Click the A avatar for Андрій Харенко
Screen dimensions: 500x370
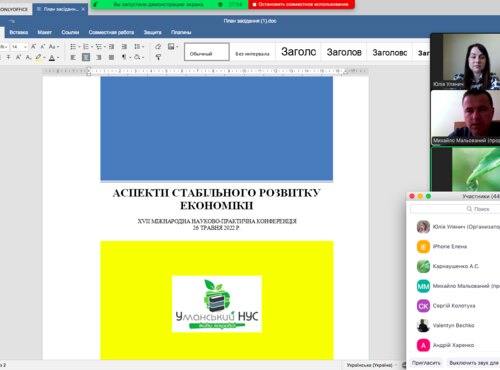[x=423, y=345]
